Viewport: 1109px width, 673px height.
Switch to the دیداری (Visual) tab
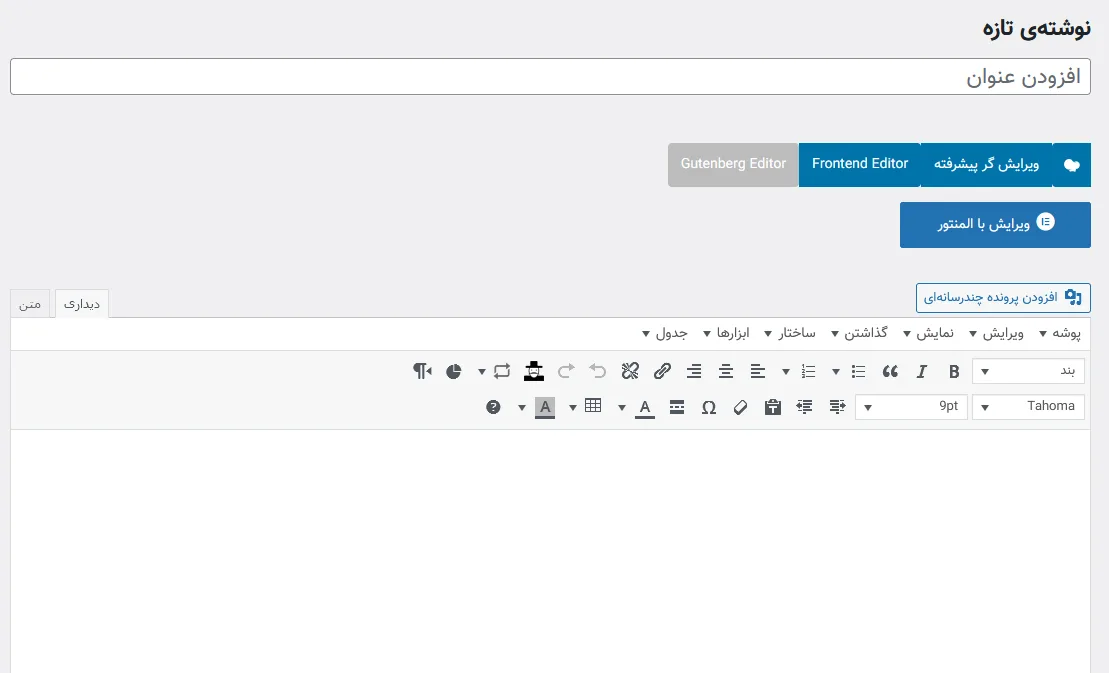click(81, 304)
